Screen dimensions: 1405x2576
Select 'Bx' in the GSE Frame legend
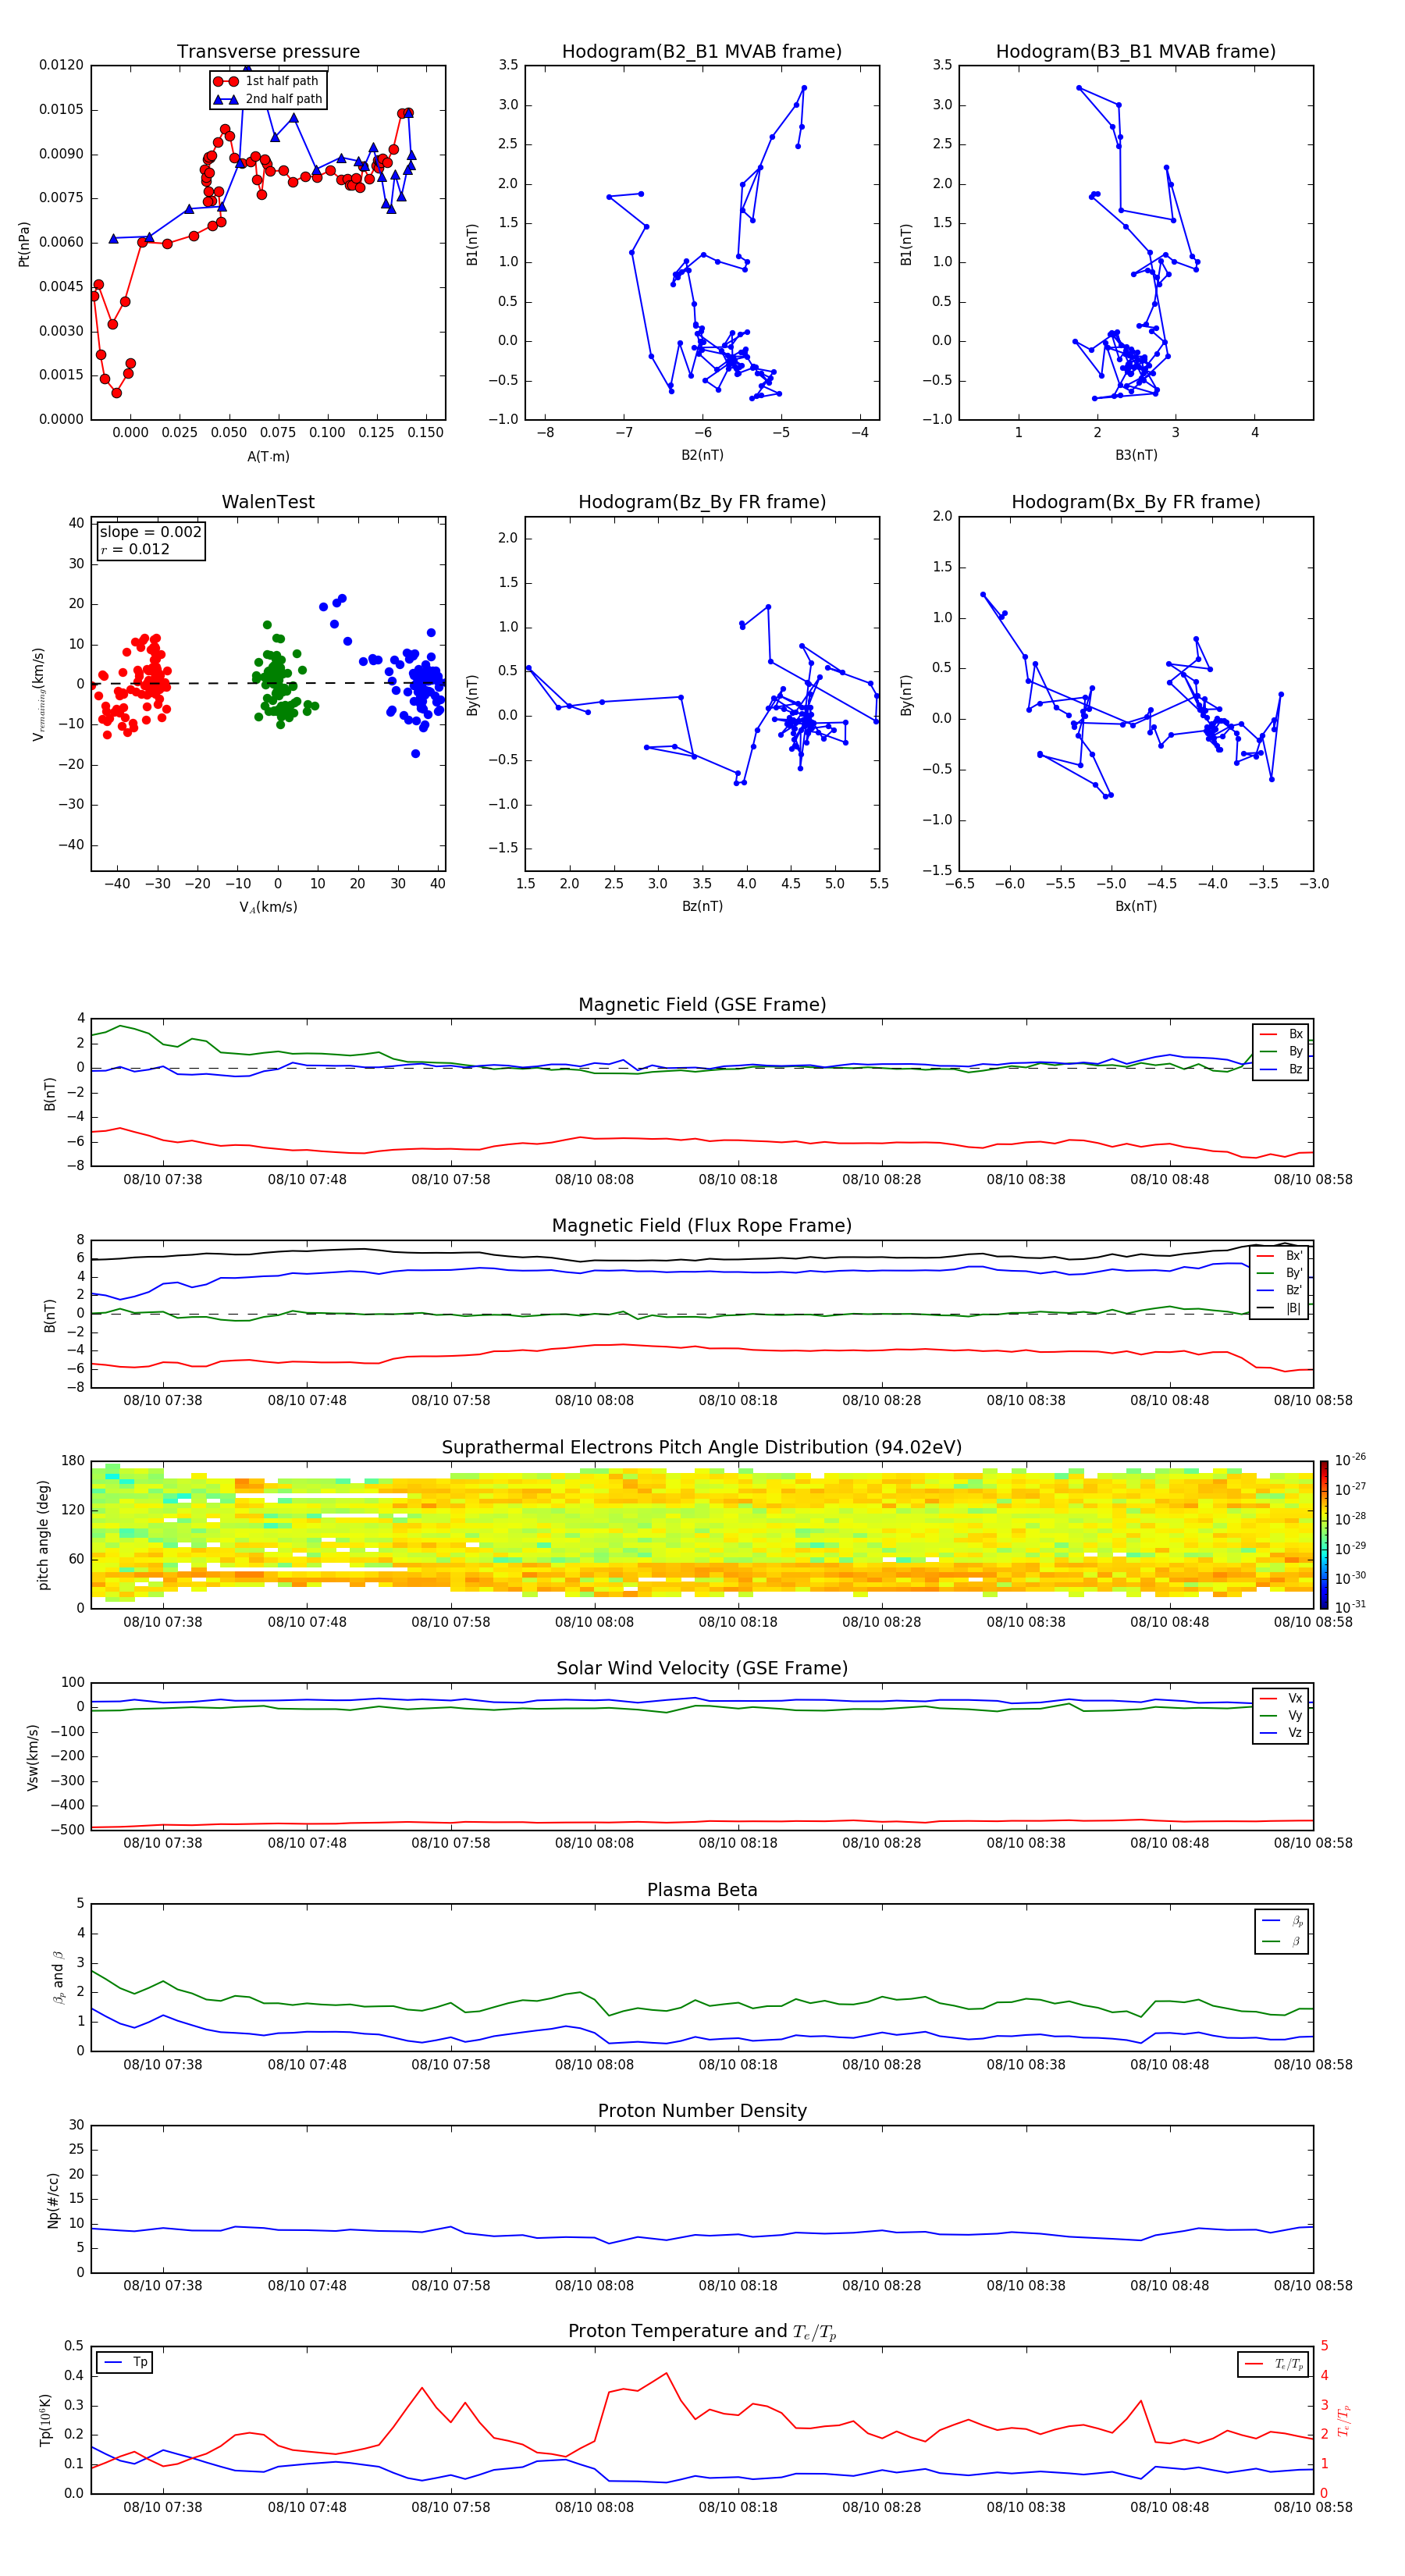[x=1281, y=1034]
